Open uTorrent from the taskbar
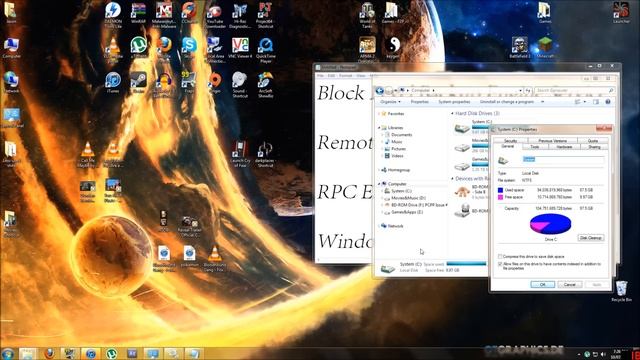This screenshot has width=640, height=360. (111, 353)
